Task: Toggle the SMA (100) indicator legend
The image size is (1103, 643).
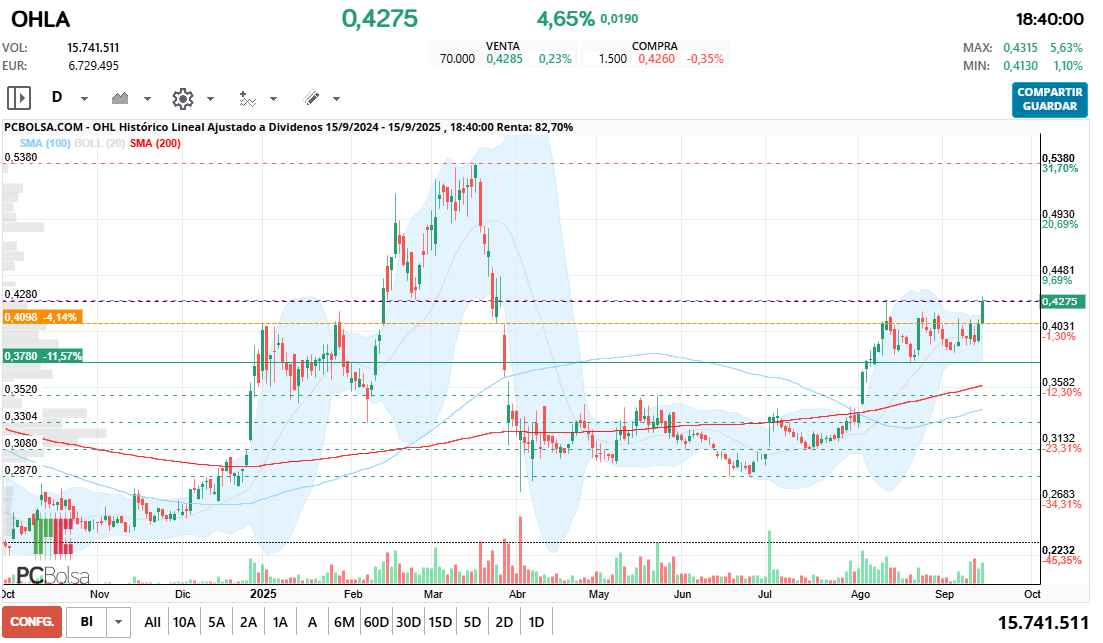Action: point(45,144)
